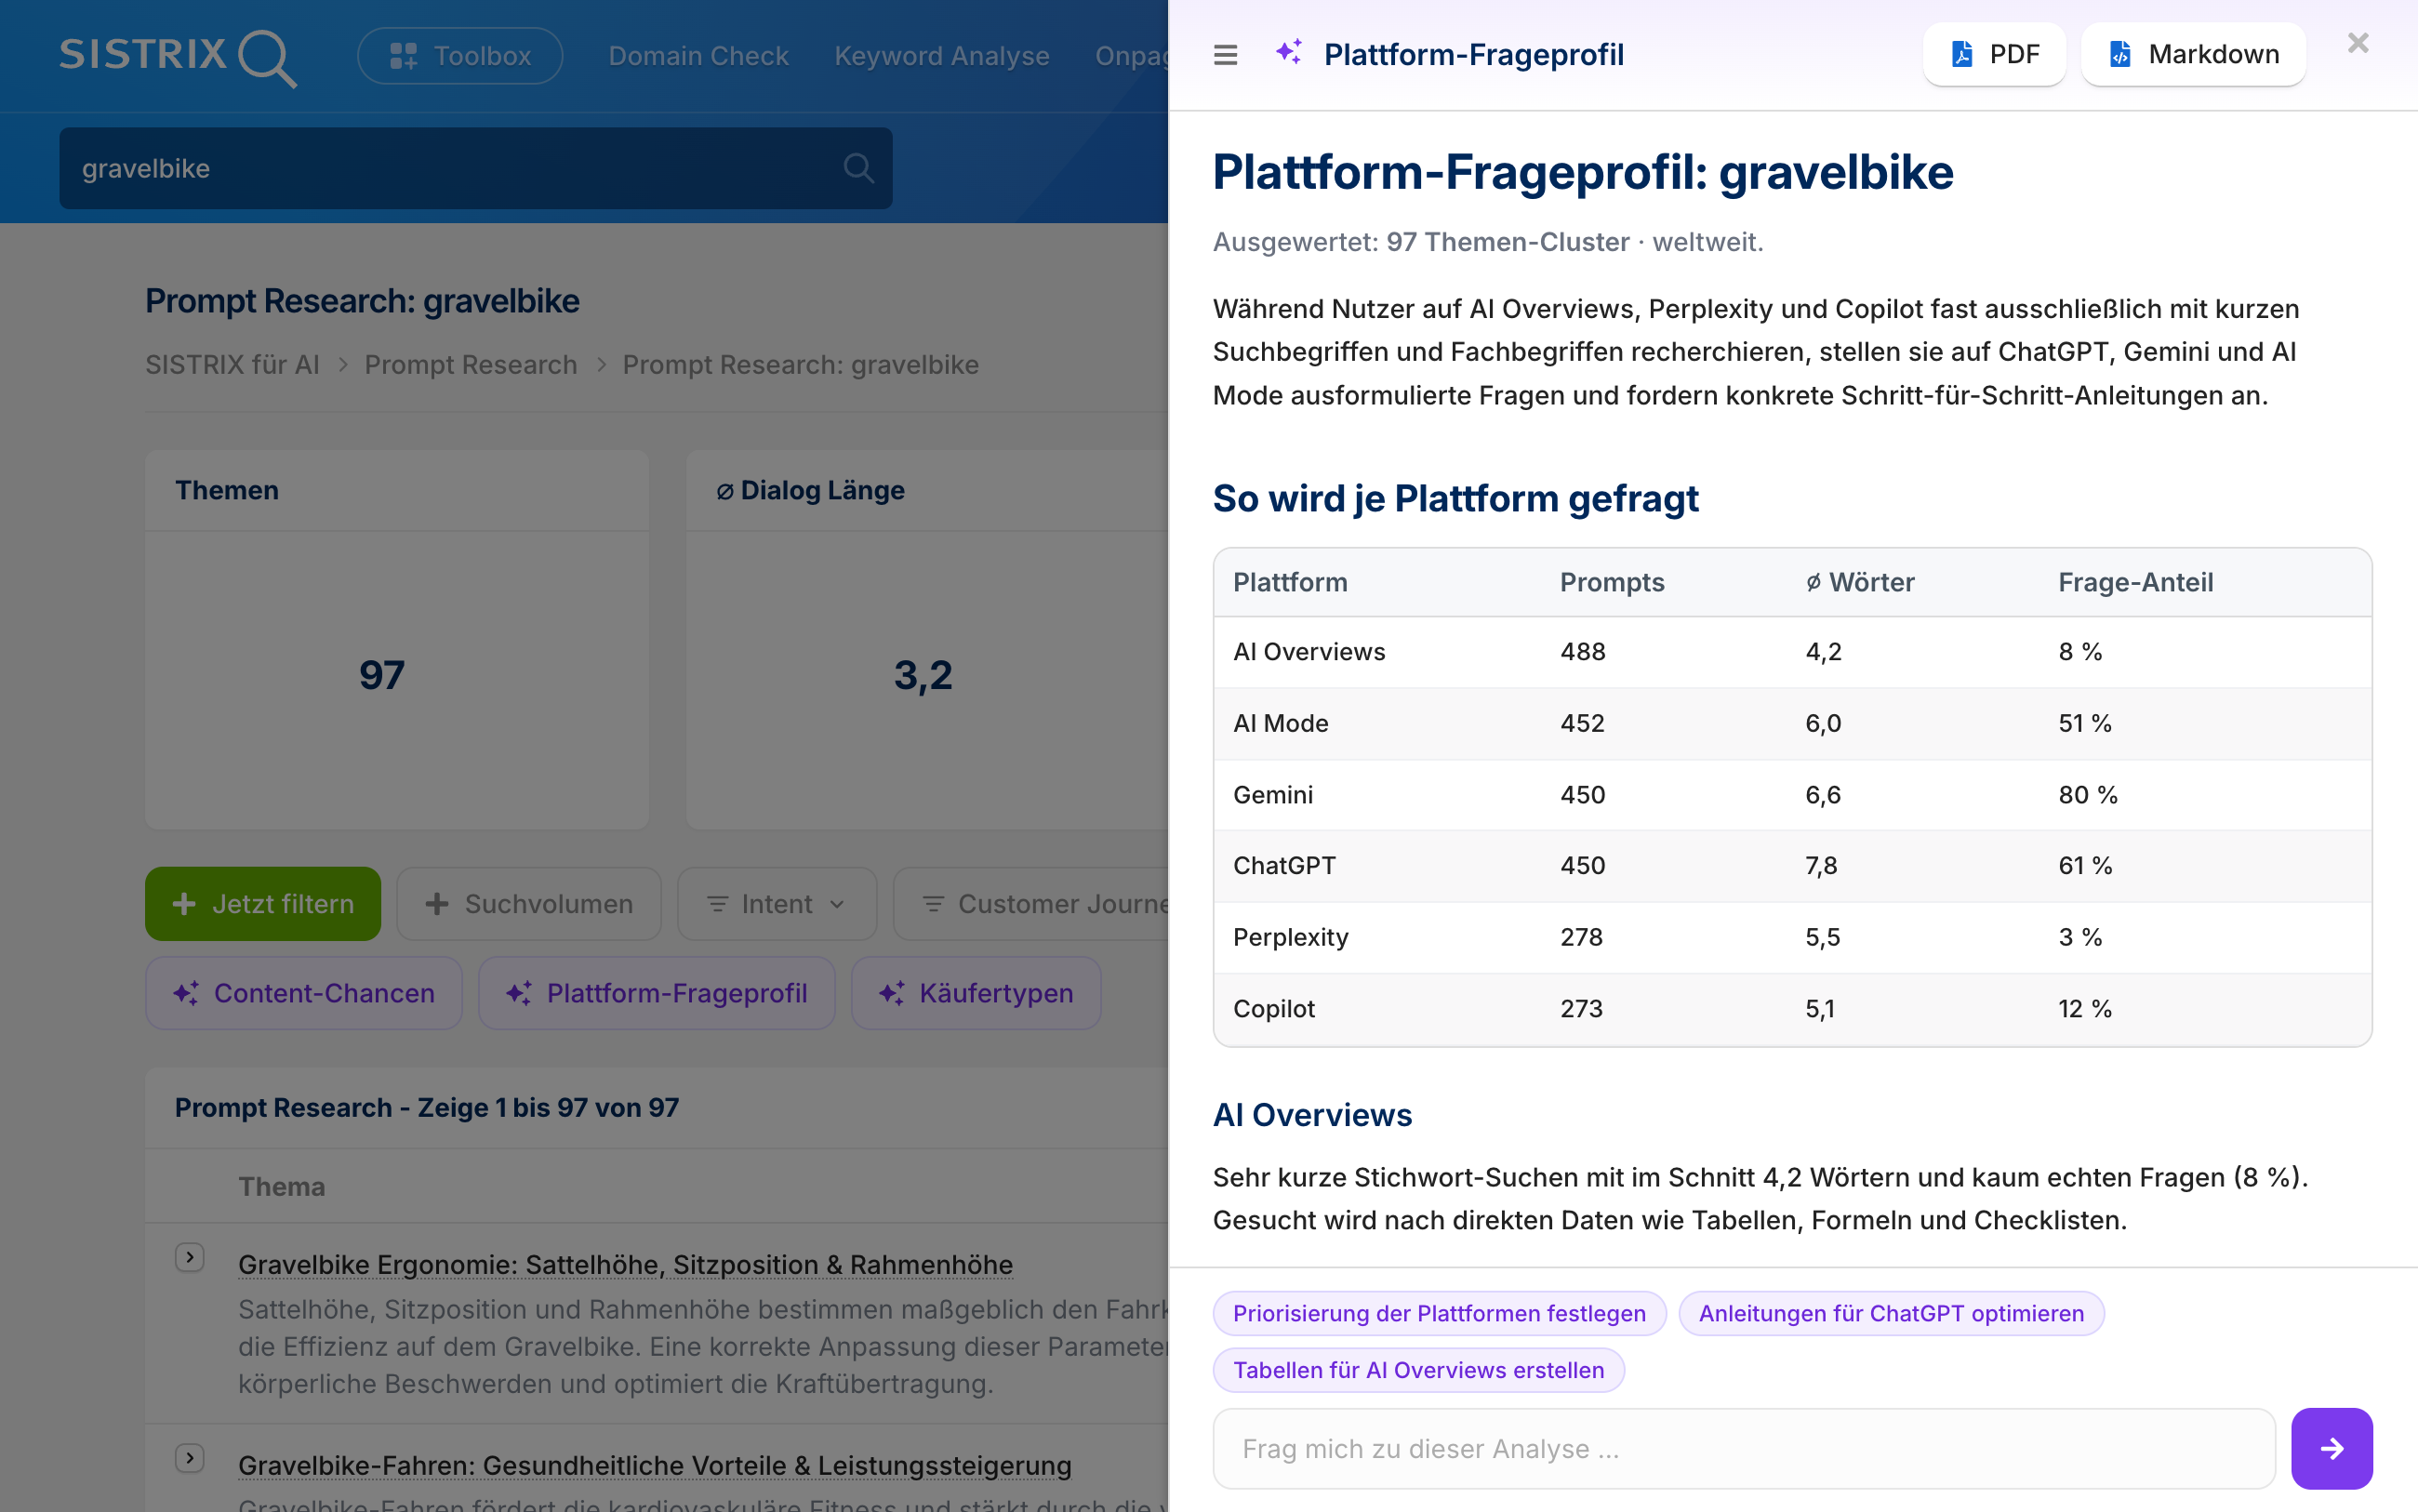Go to Domain Check
The height and width of the screenshot is (1512, 2418).
coord(698,56)
